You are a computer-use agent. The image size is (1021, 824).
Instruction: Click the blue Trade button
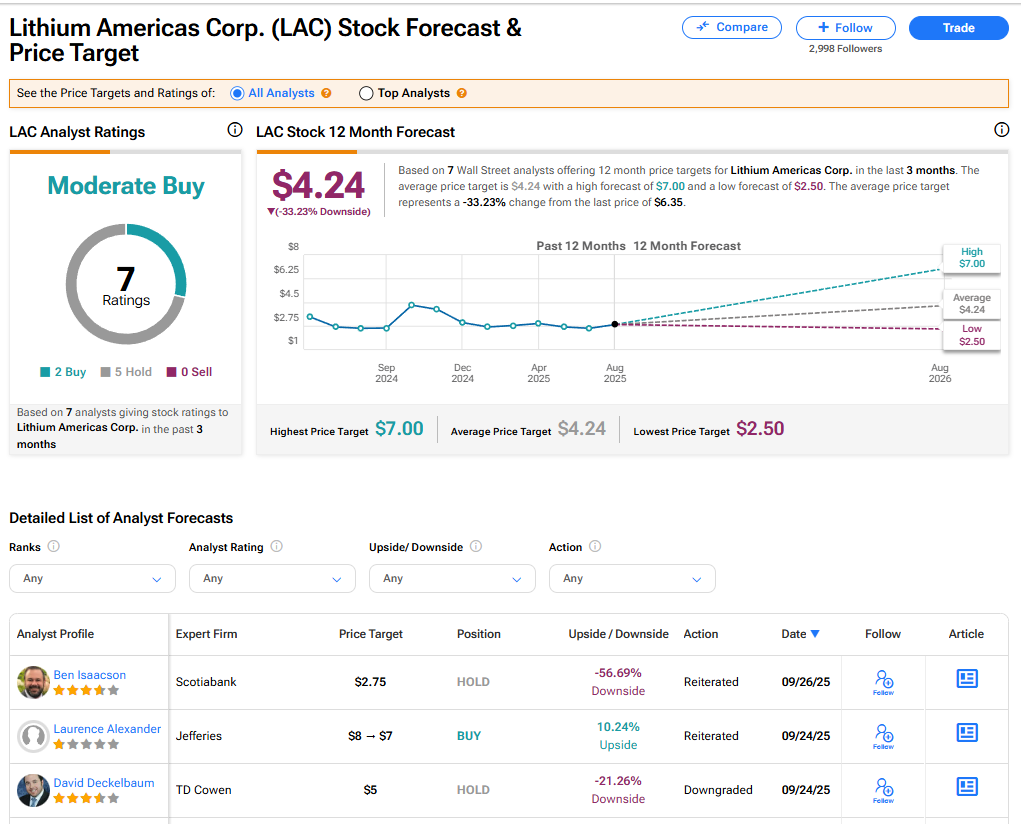958,28
